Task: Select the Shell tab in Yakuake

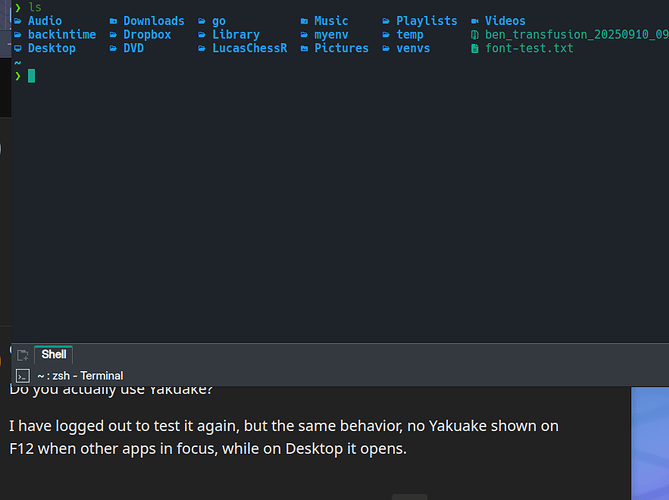Action: 54,355
